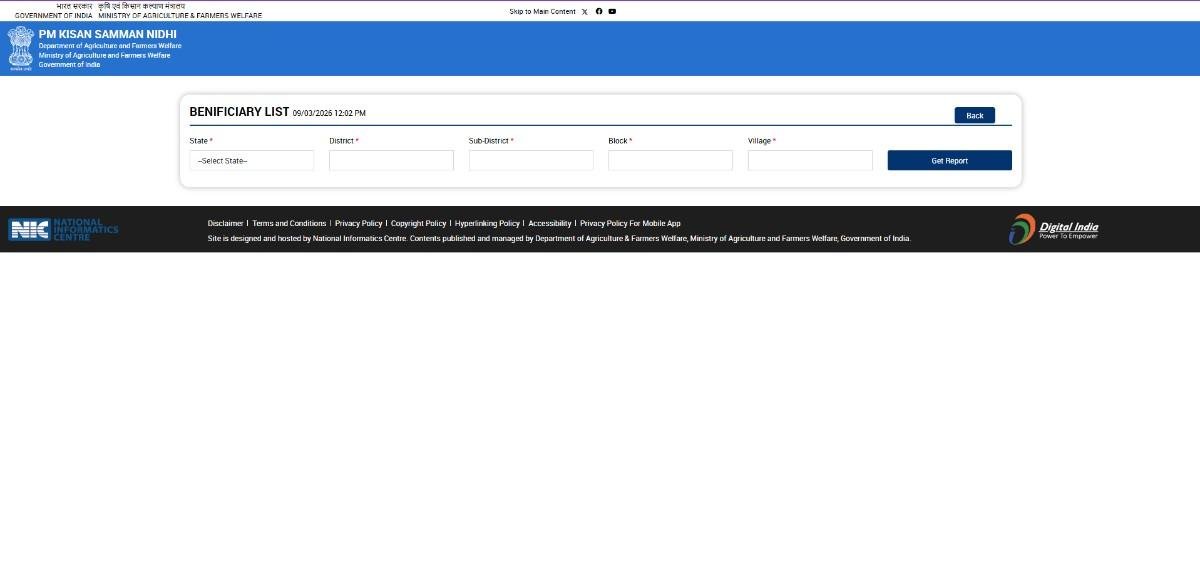Open the District dropdown
Screen dimensions: 1200x570
click(391, 160)
